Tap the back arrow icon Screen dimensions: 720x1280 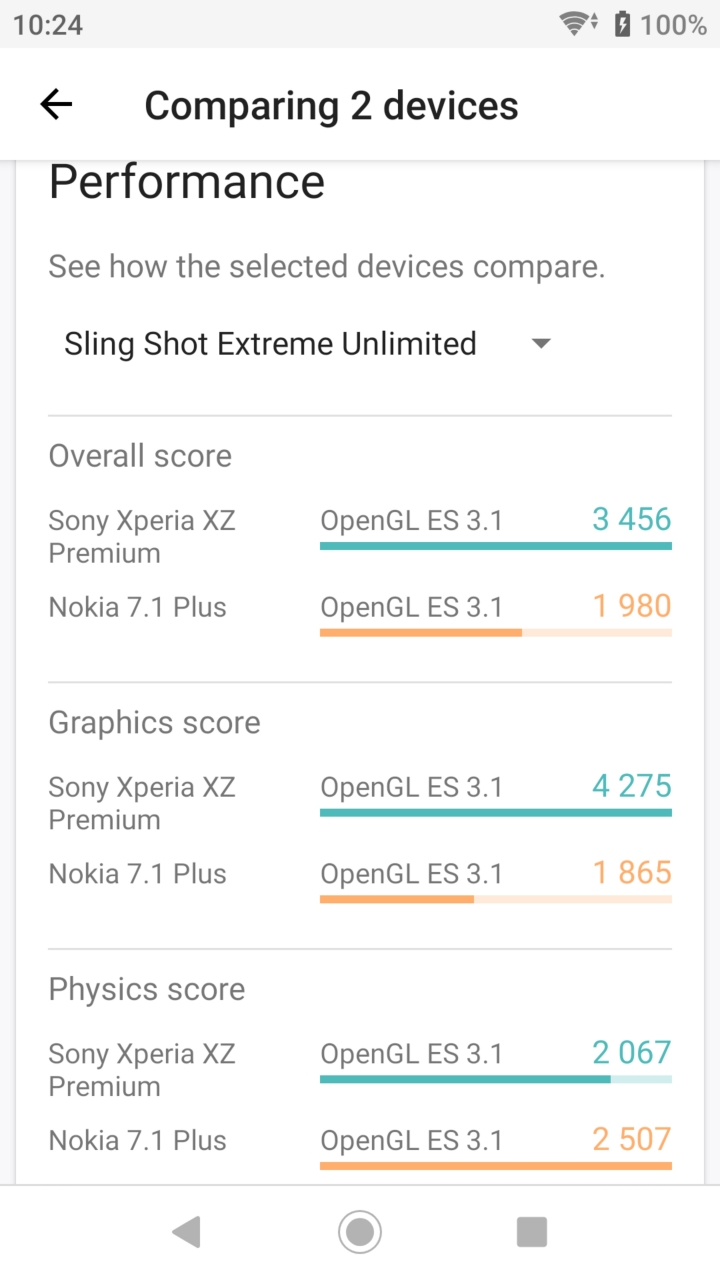tap(56, 104)
